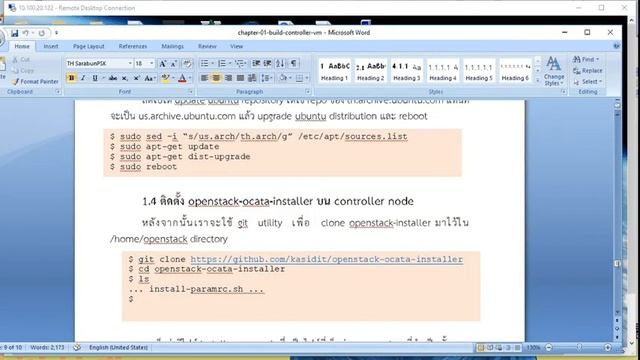This screenshot has width=640, height=360.
Task: Show or hide paragraph marks
Action: pos(293,63)
